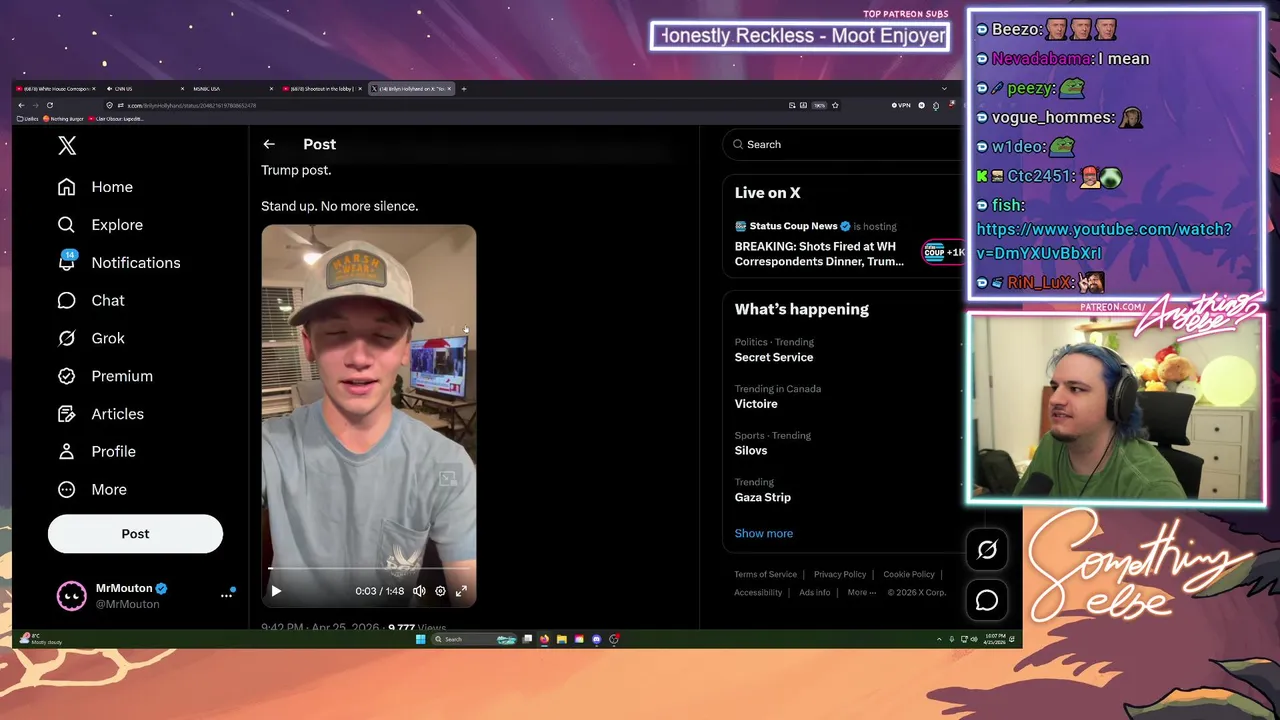The image size is (1280, 720).
Task: Reload the page in the browser
Action: tap(50, 105)
